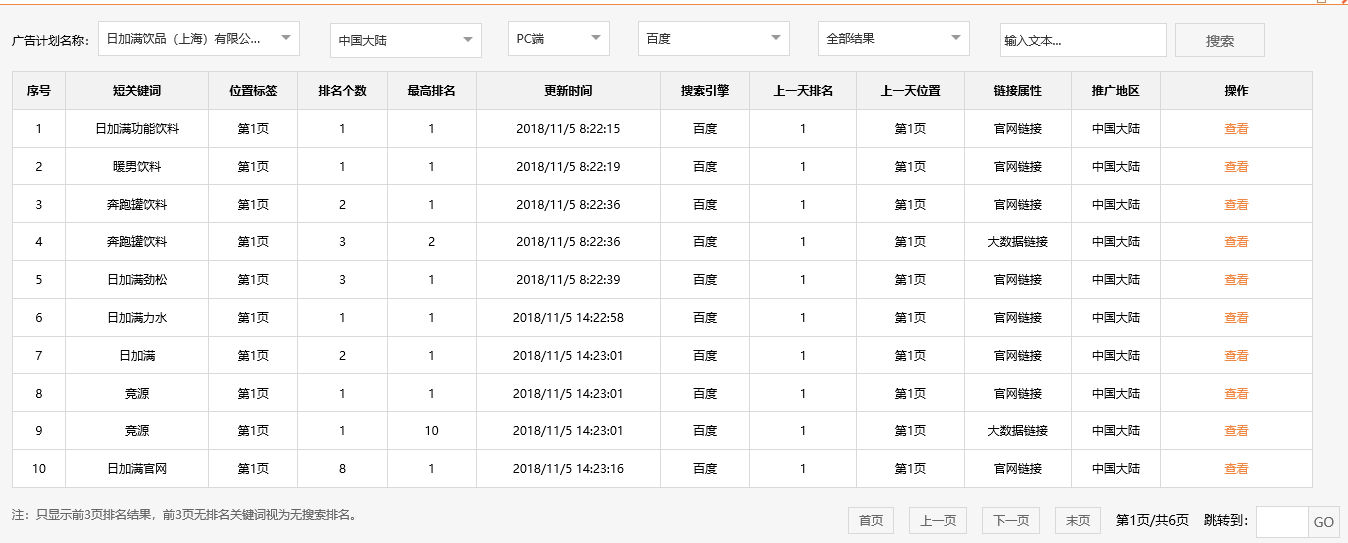
Task: Select keyword cell 暖男饮料
Action: click(x=137, y=167)
